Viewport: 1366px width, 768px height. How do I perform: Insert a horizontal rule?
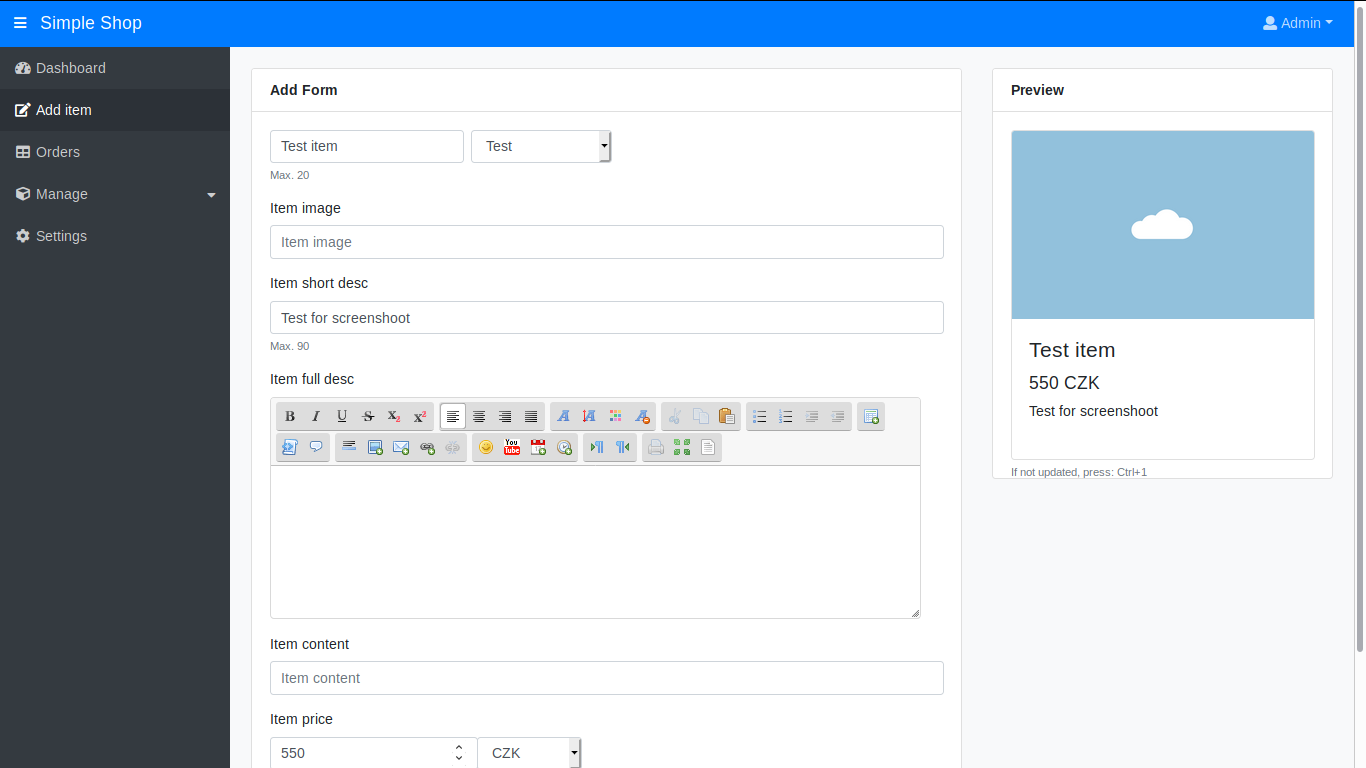coord(349,447)
